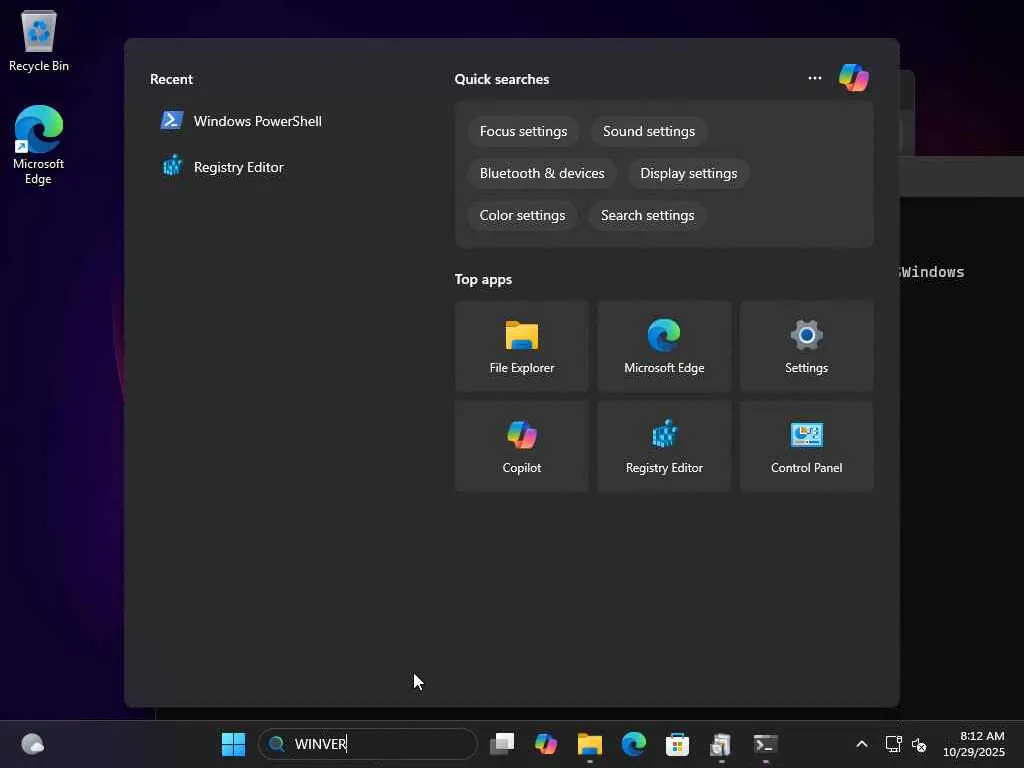Pick Color settings quick search
This screenshot has height=768, width=1024.
[x=522, y=216]
